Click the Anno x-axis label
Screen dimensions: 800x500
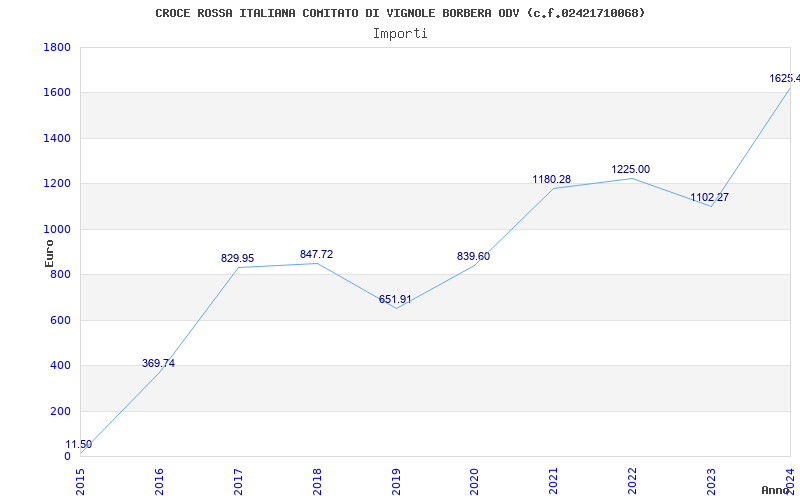point(777,490)
